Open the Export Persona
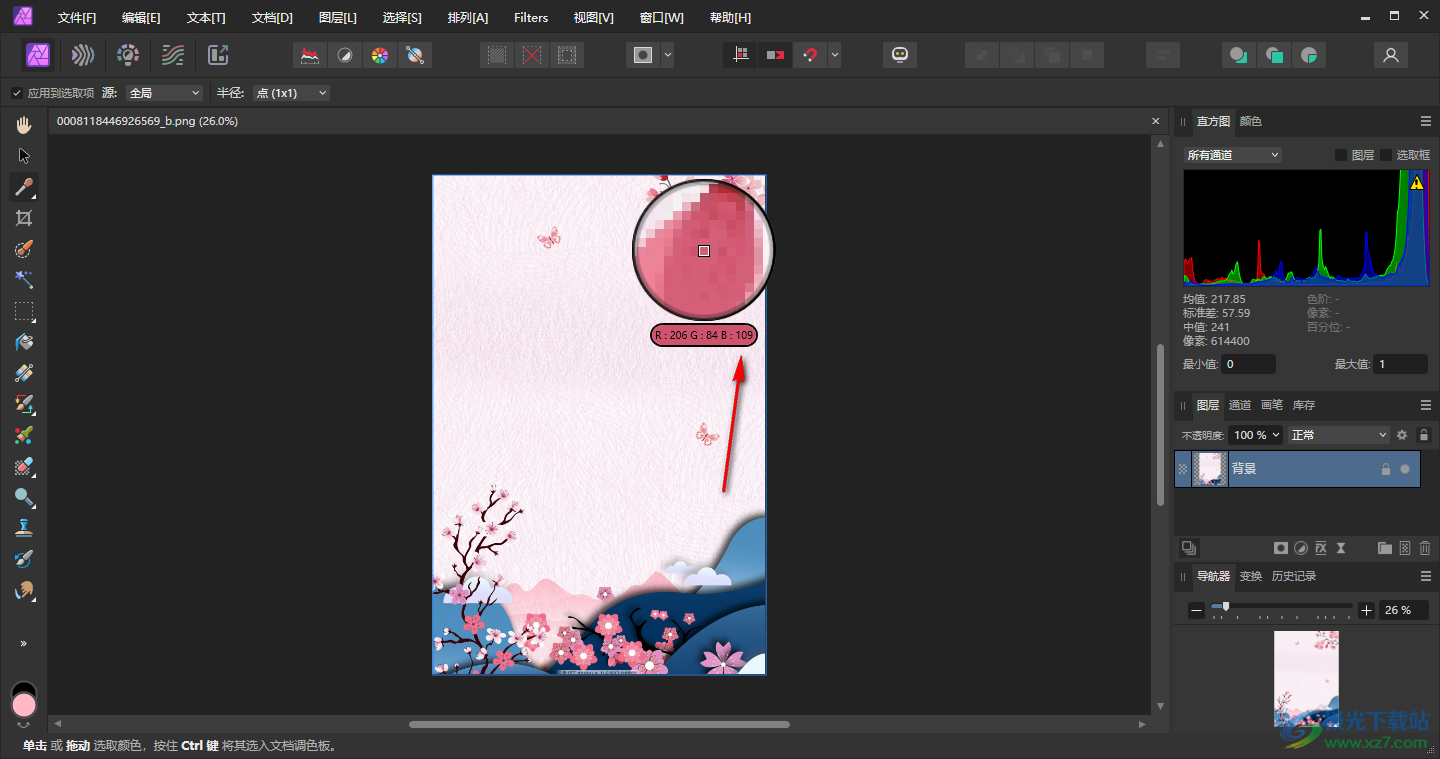 point(217,55)
